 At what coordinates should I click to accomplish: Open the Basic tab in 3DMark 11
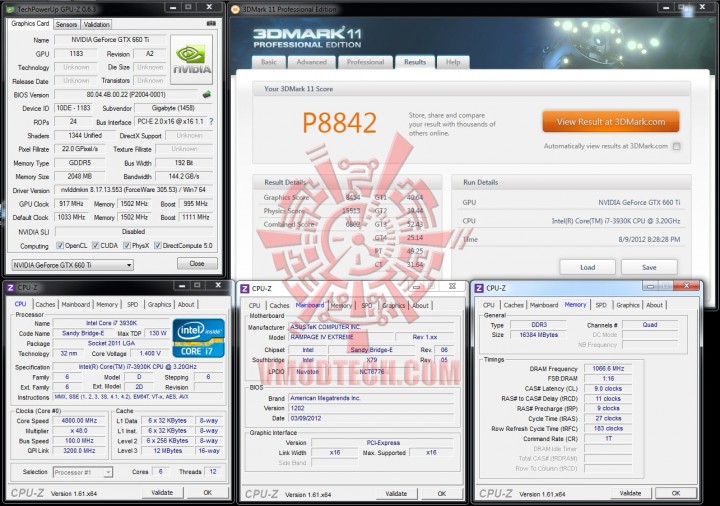coord(269,62)
